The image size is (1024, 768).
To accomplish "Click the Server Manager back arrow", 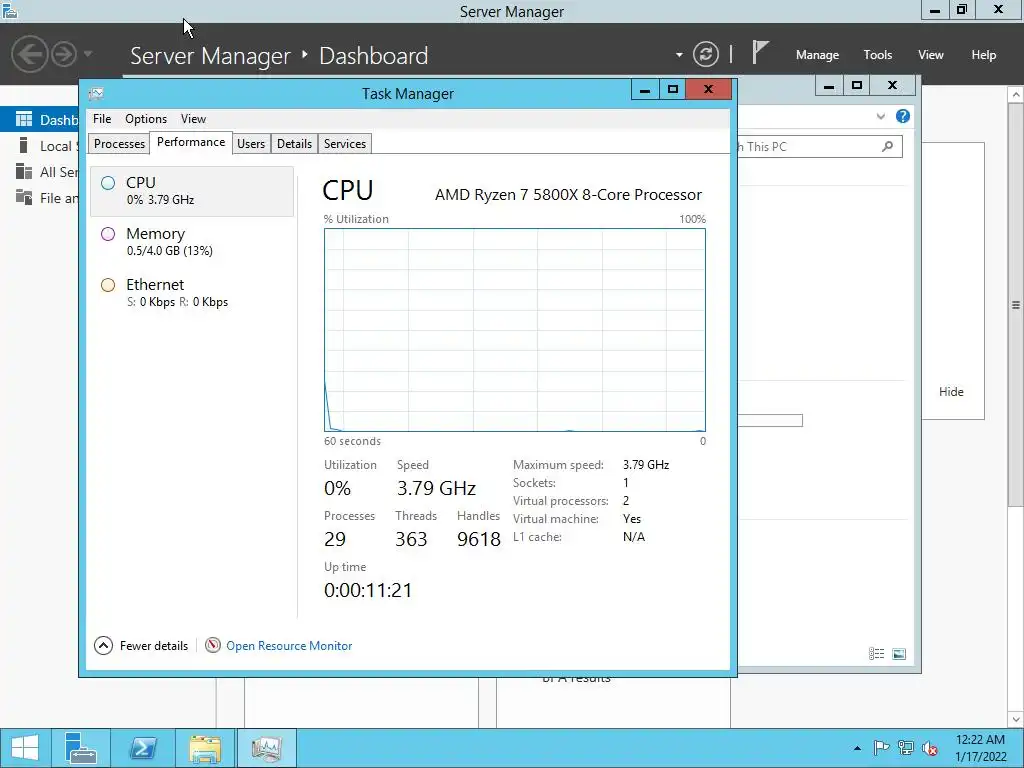I will point(29,54).
